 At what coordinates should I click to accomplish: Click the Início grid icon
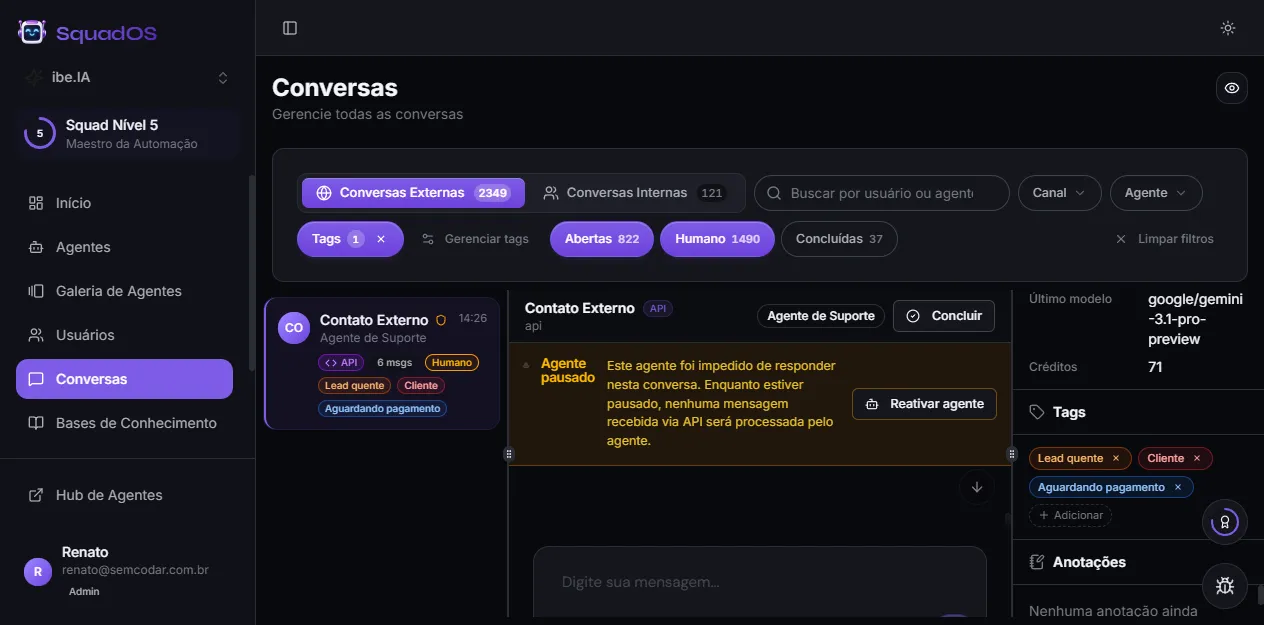36,203
